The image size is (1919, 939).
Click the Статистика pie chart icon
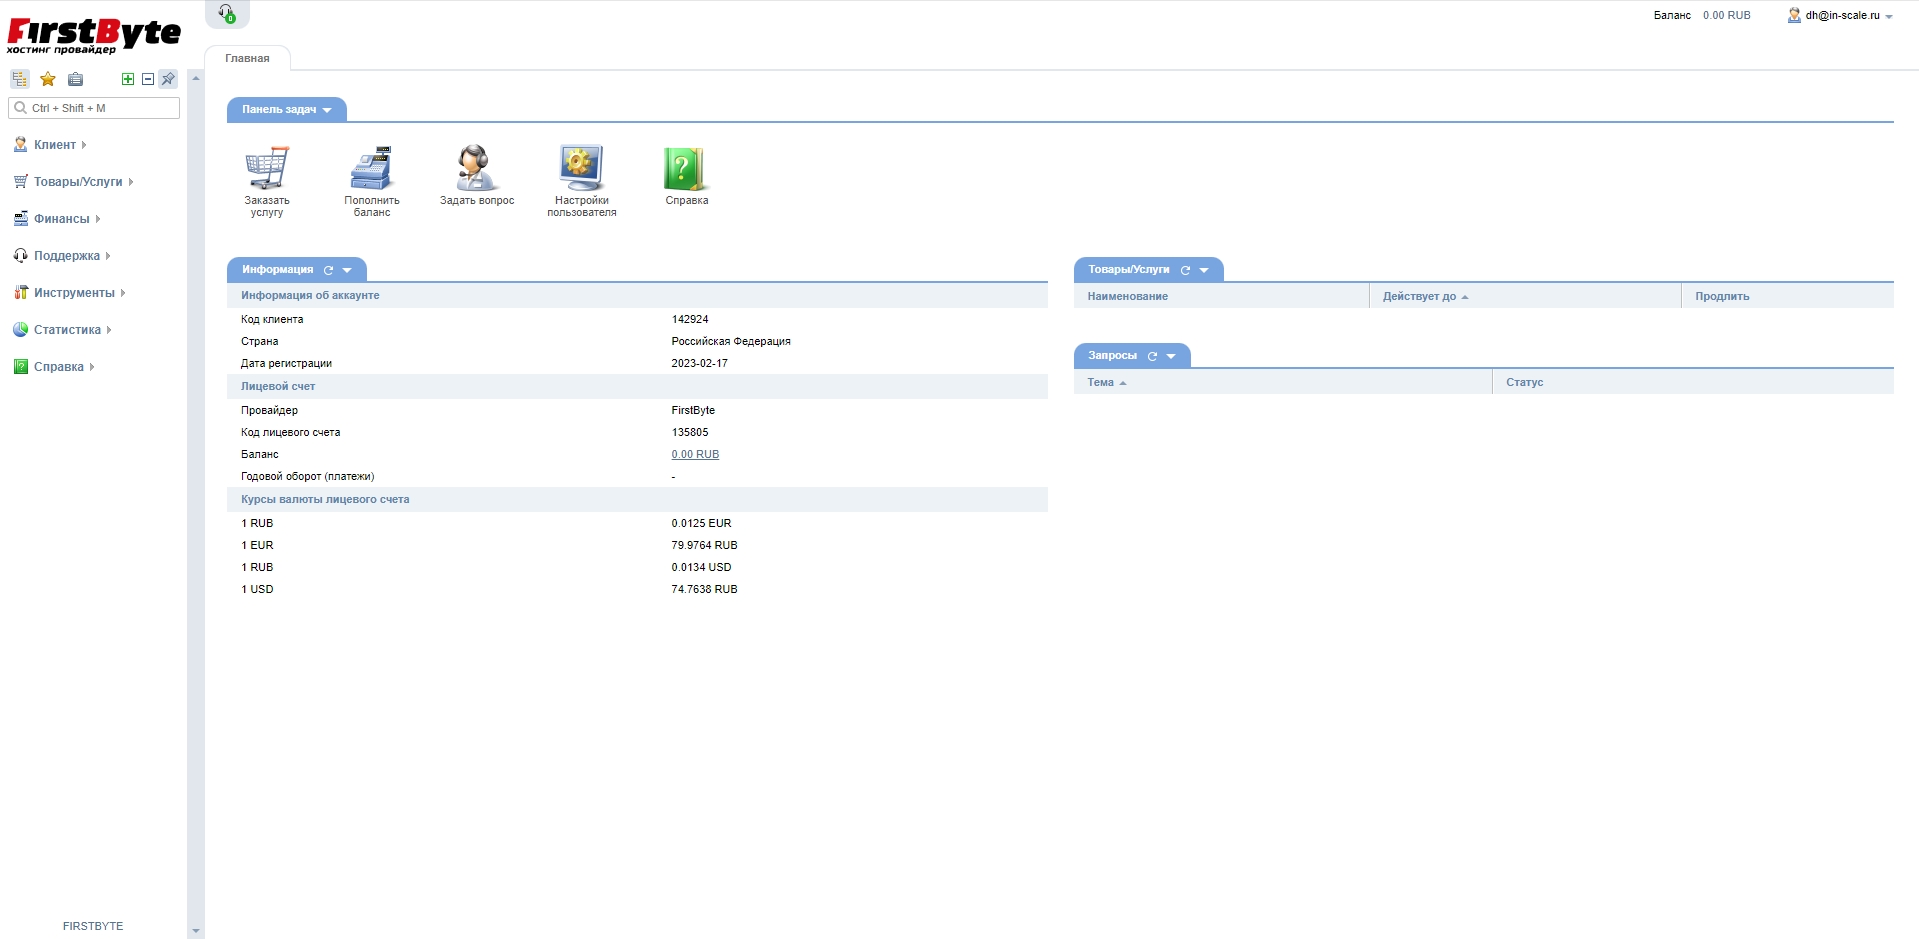20,330
